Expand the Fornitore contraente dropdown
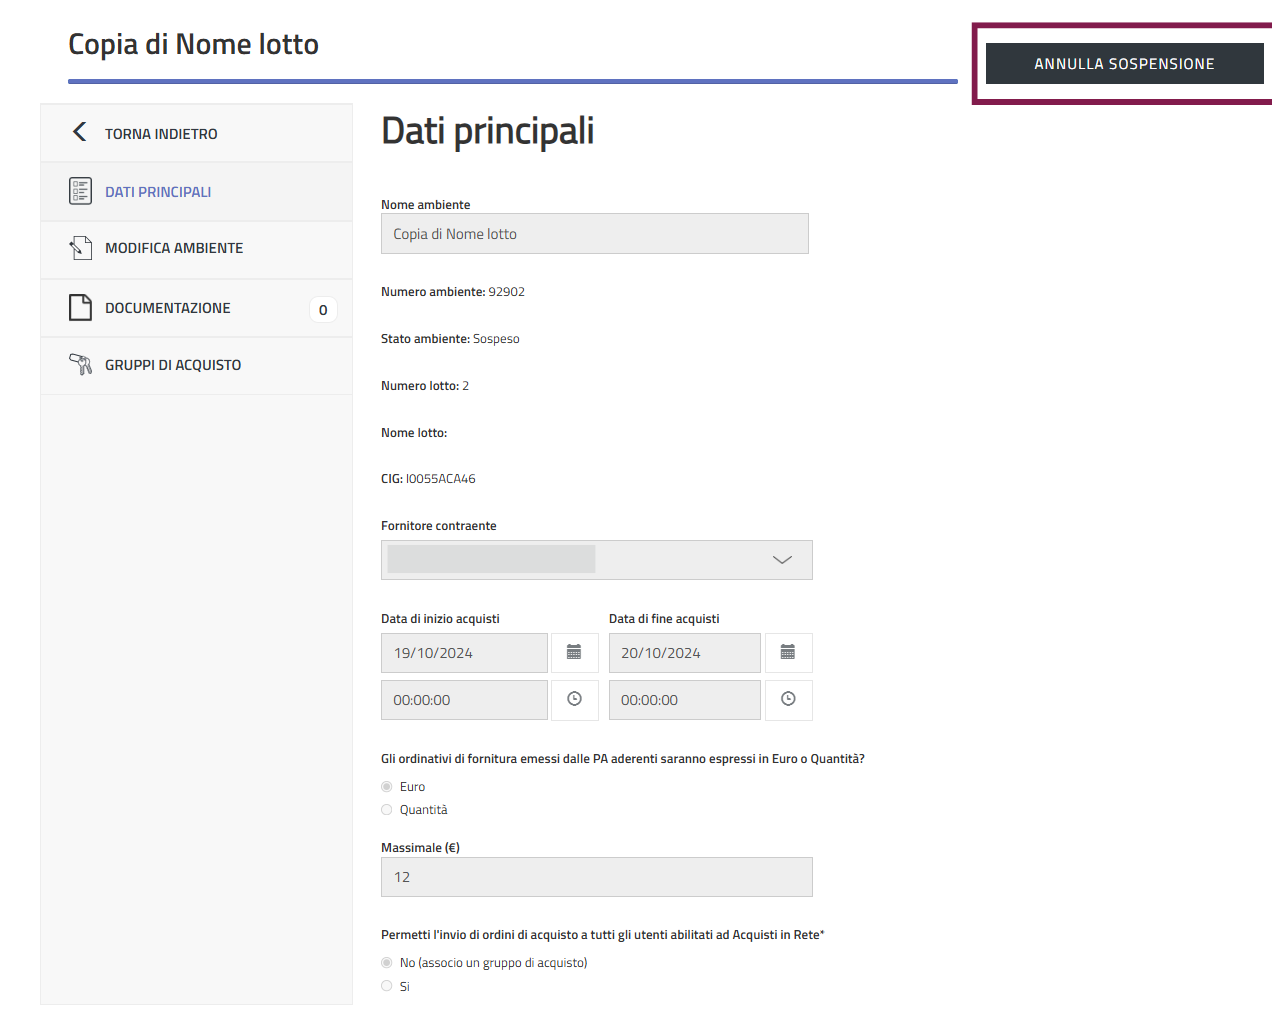The image size is (1272, 1021). (782, 560)
